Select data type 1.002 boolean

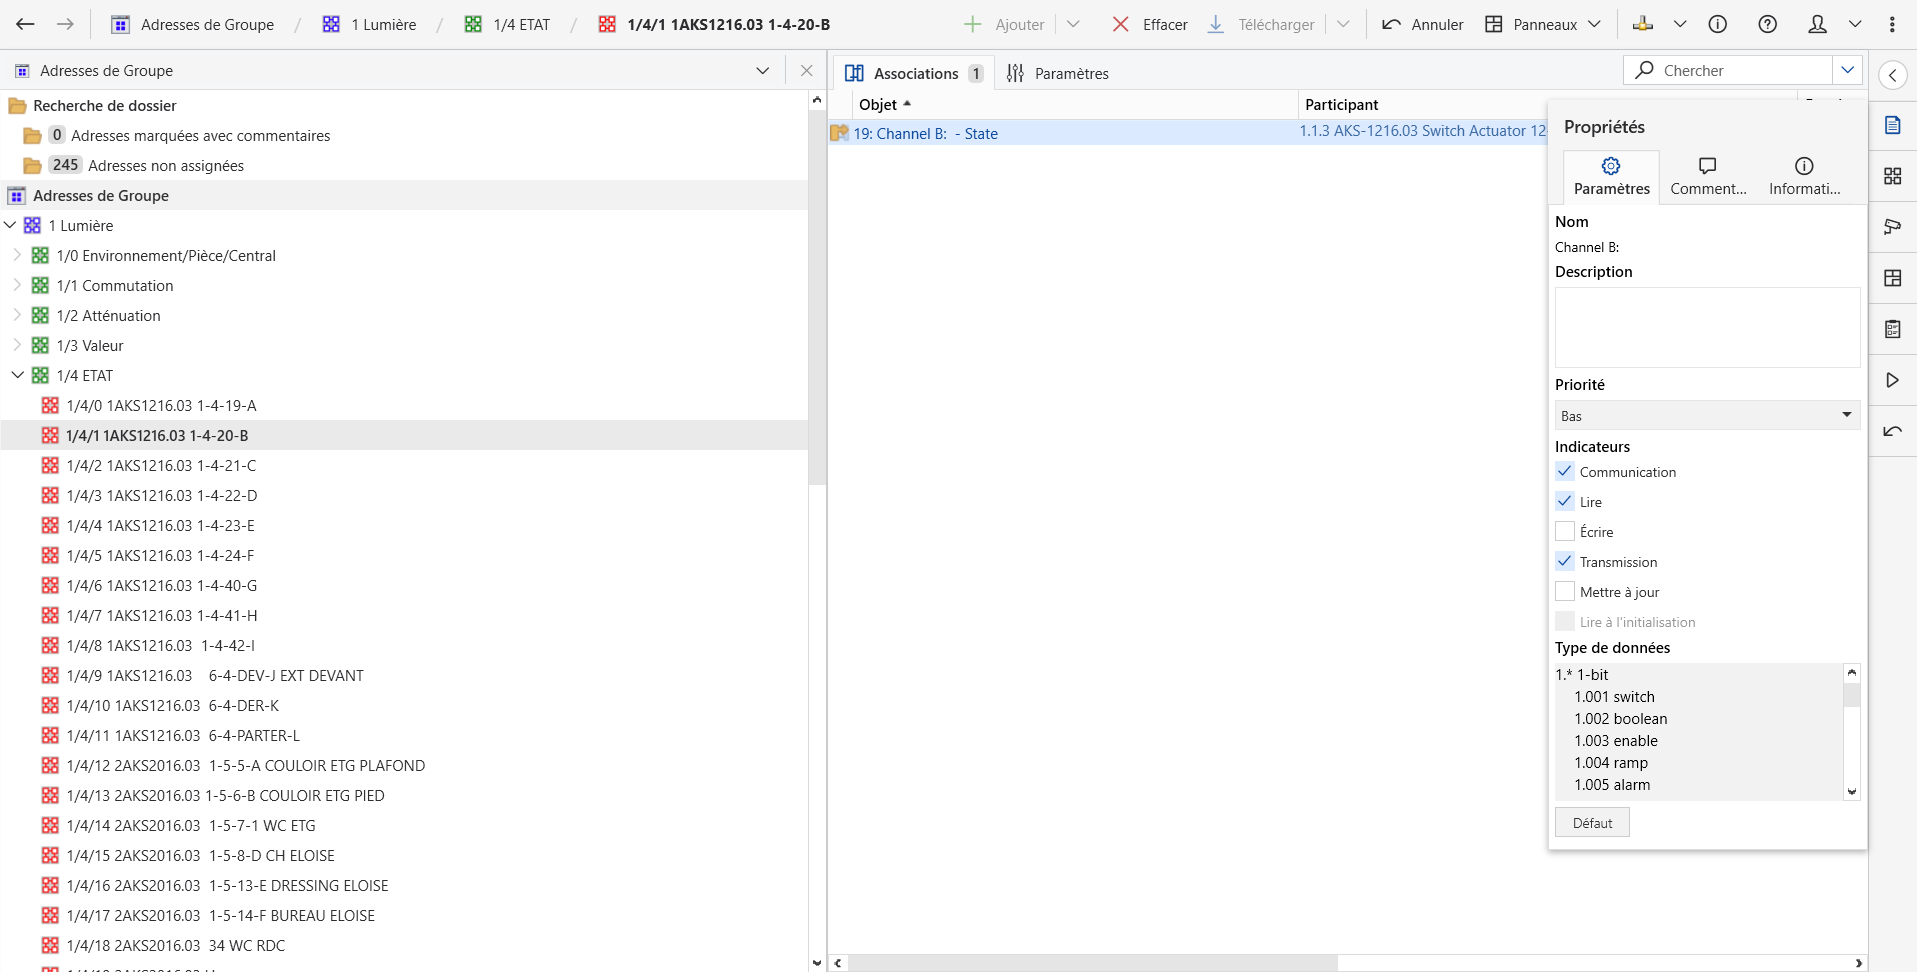tap(1620, 718)
